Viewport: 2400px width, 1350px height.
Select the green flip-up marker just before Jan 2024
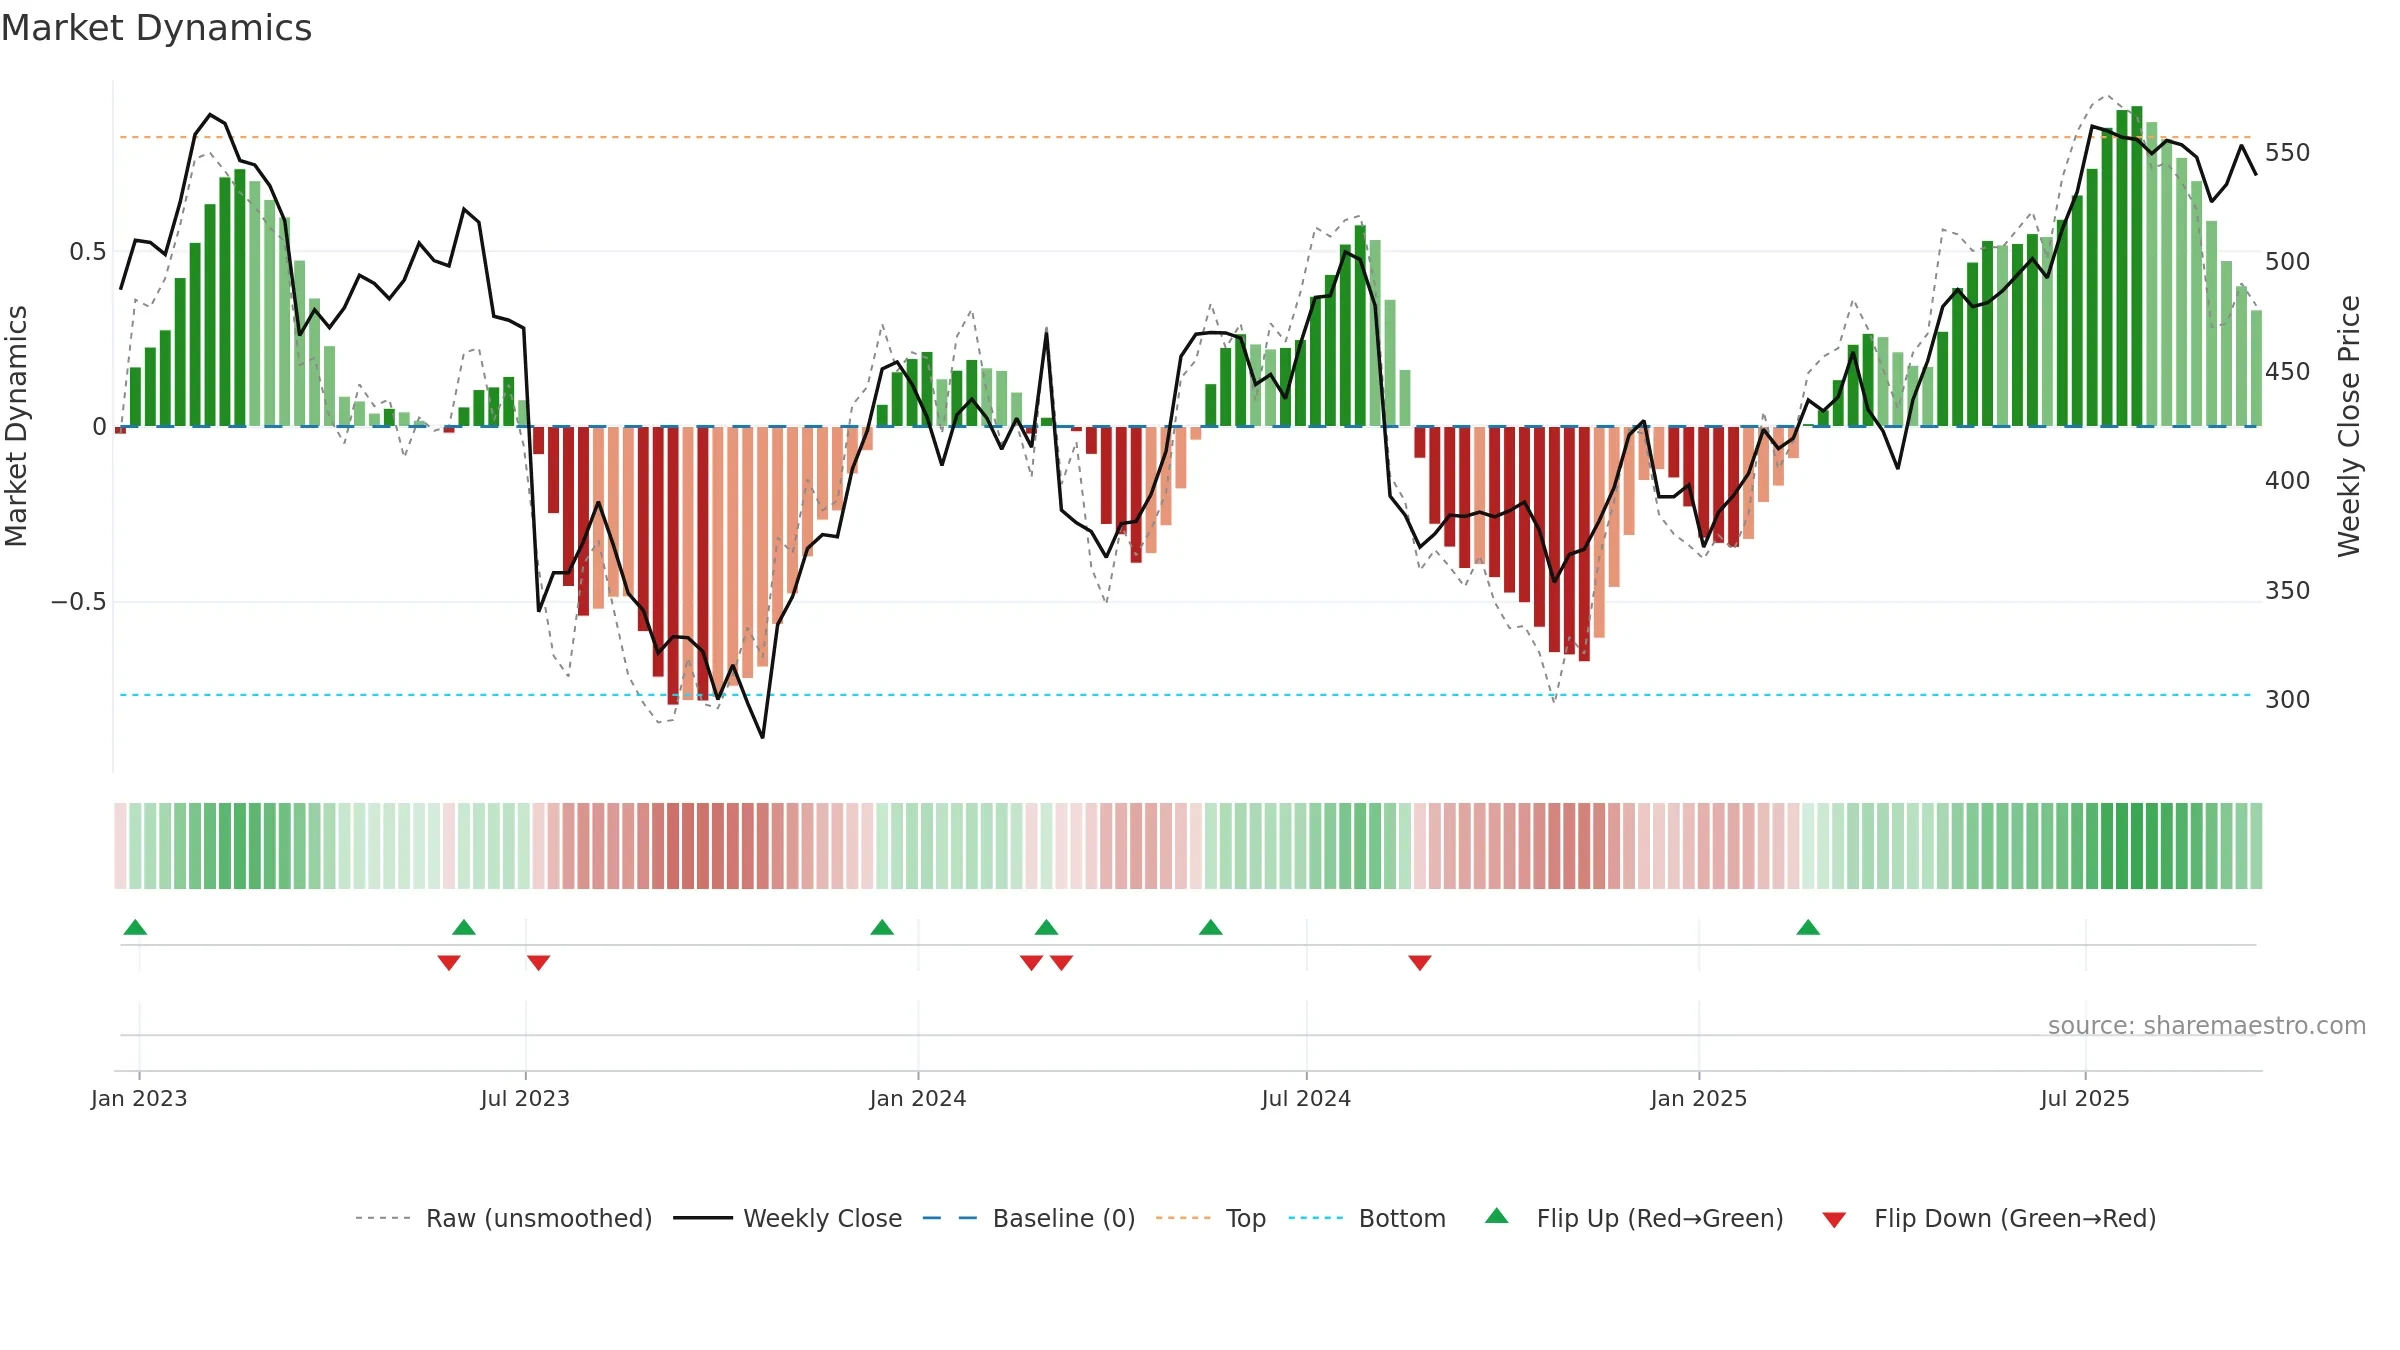(x=882, y=927)
